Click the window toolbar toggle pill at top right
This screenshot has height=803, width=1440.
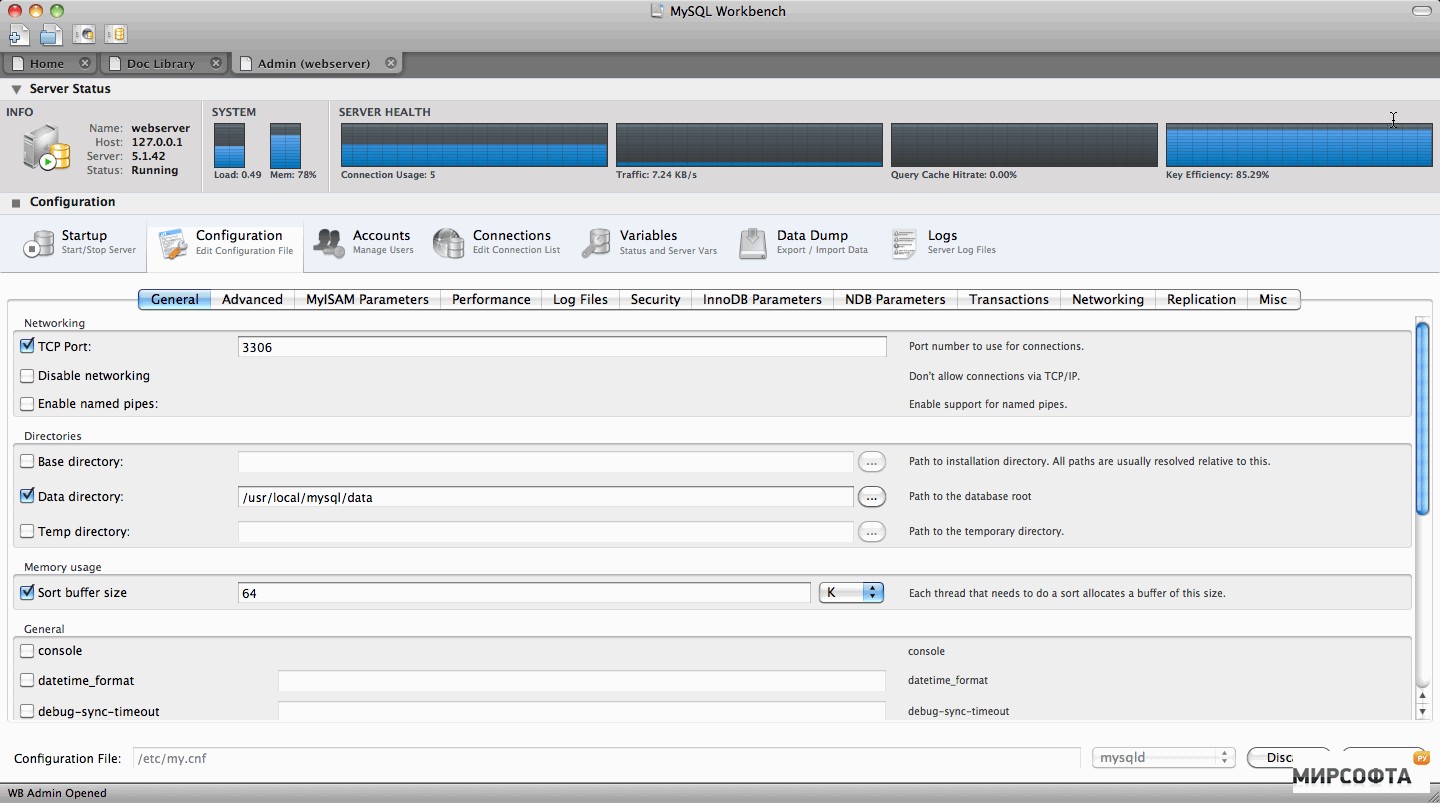click(x=1421, y=11)
